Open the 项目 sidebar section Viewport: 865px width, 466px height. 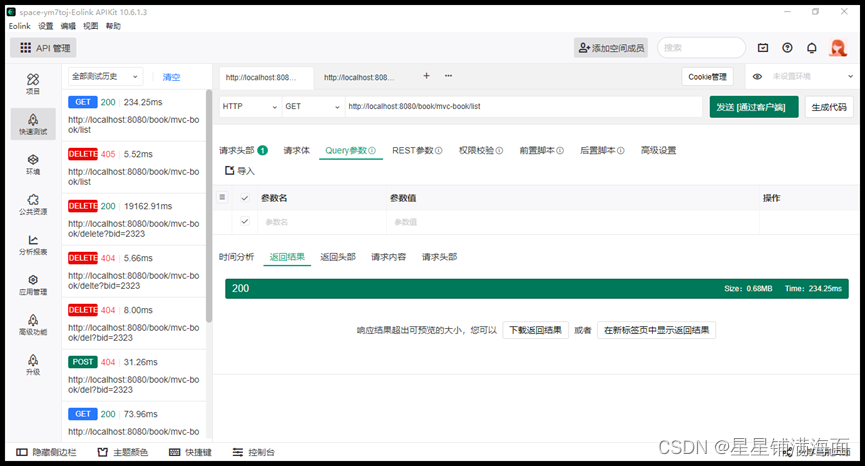point(33,84)
